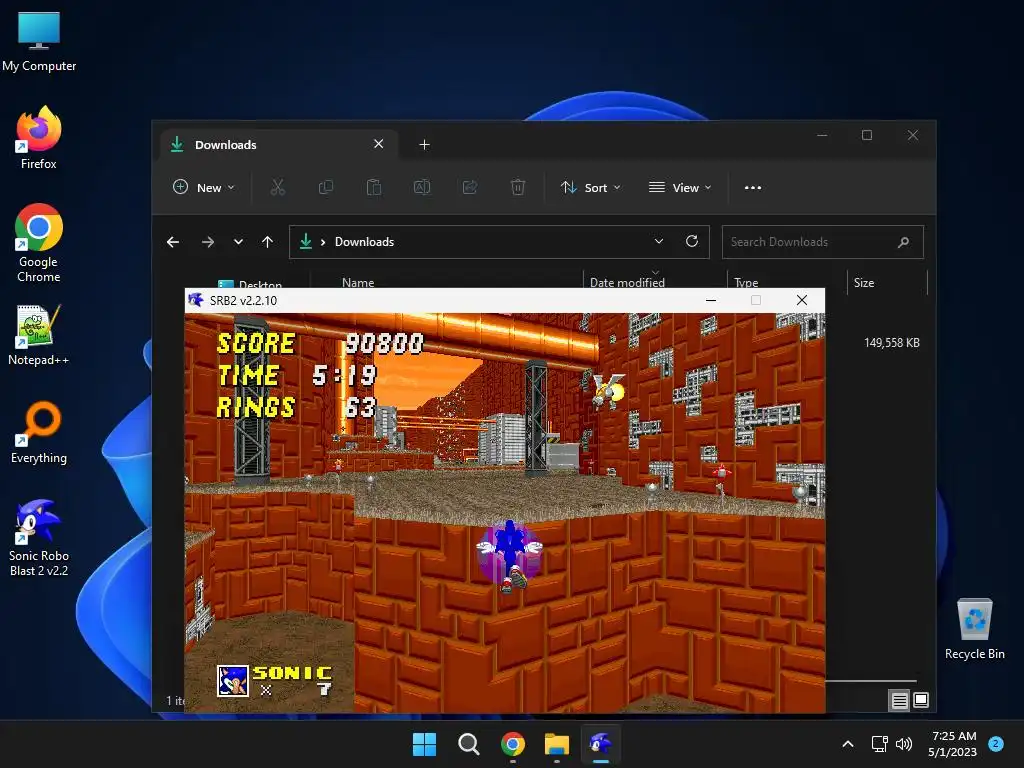The image size is (1024, 768).
Task: Expand address bar history dropdown
Action: (x=659, y=241)
